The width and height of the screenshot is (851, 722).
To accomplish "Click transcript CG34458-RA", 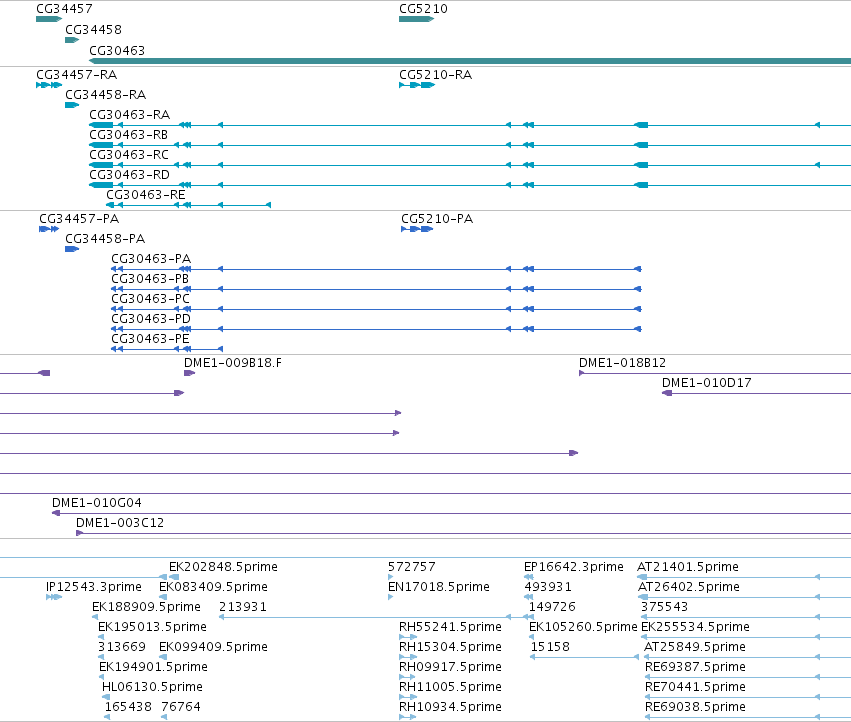I will 72,105.
